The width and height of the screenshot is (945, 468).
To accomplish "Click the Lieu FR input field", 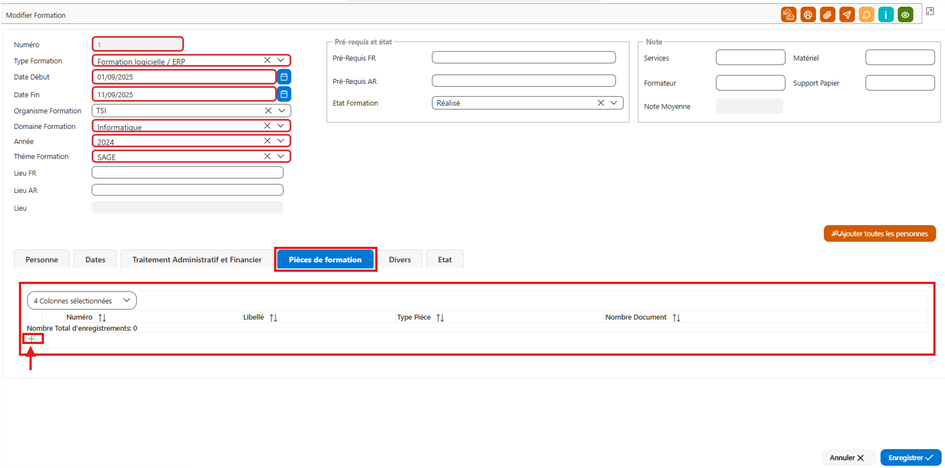I will (187, 173).
